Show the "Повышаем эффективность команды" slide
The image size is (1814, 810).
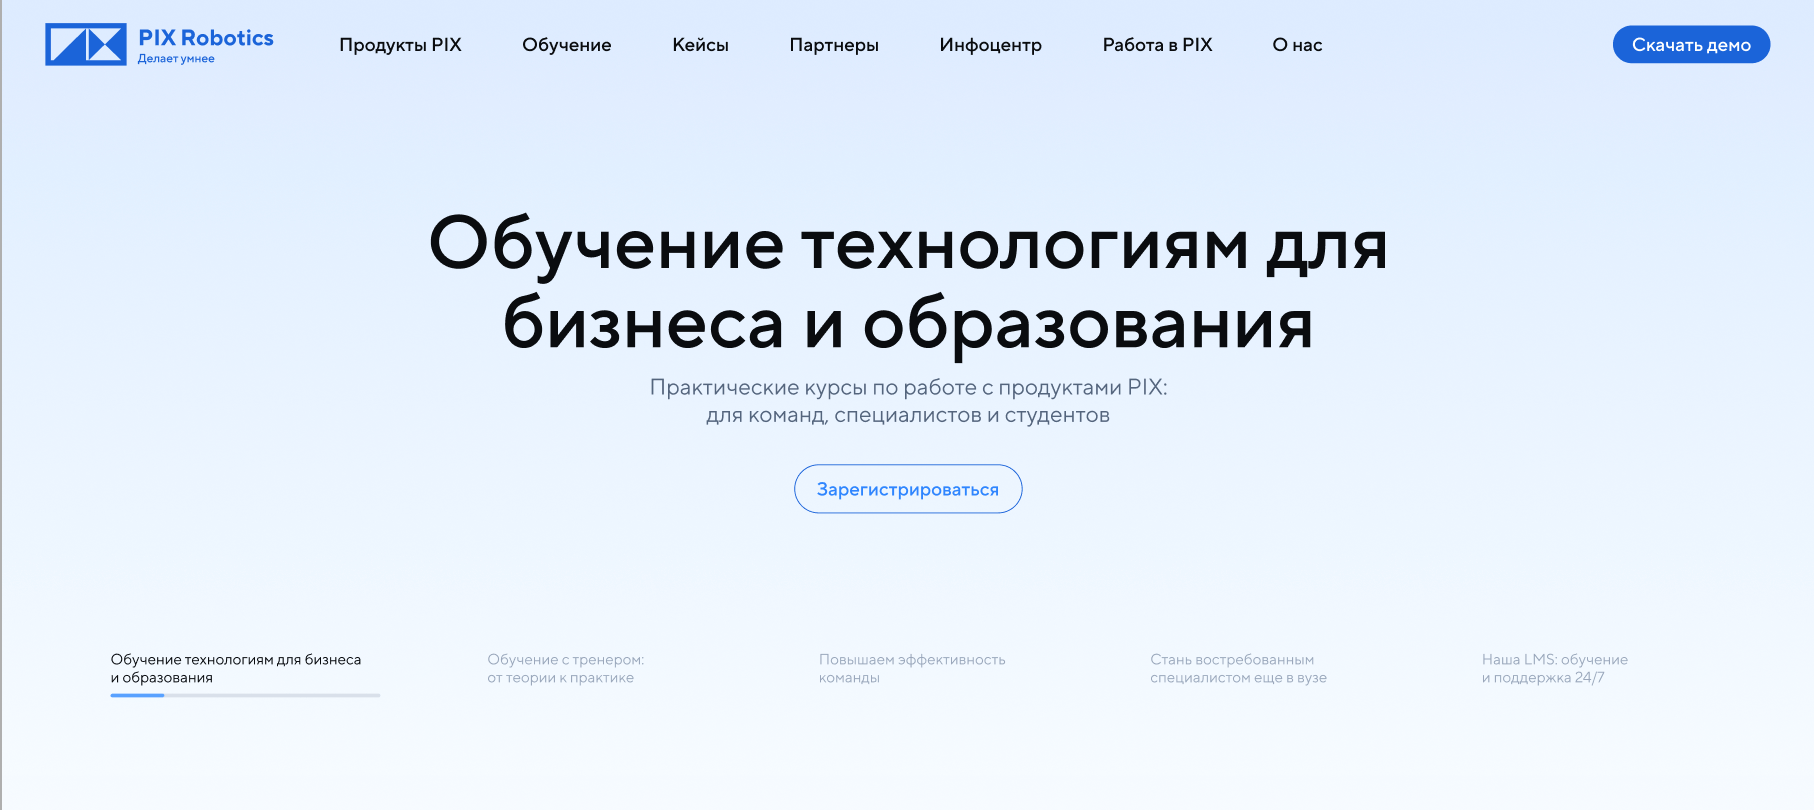[x=911, y=668]
